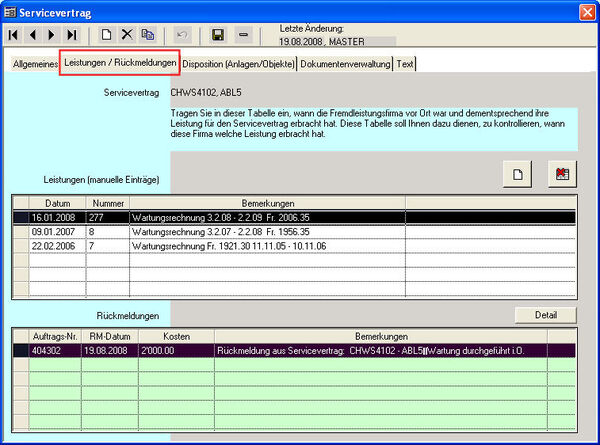Jump to the last record
The width and height of the screenshot is (600, 445).
coord(72,34)
